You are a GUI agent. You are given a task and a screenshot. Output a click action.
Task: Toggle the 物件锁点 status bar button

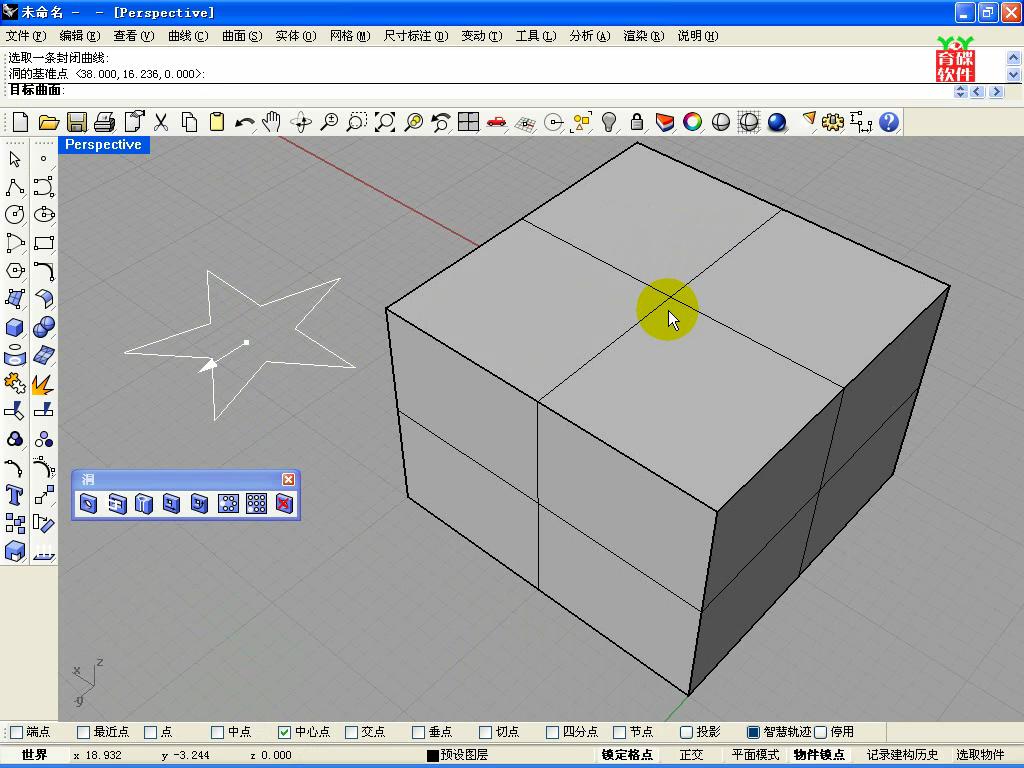pyautogui.click(x=819, y=755)
